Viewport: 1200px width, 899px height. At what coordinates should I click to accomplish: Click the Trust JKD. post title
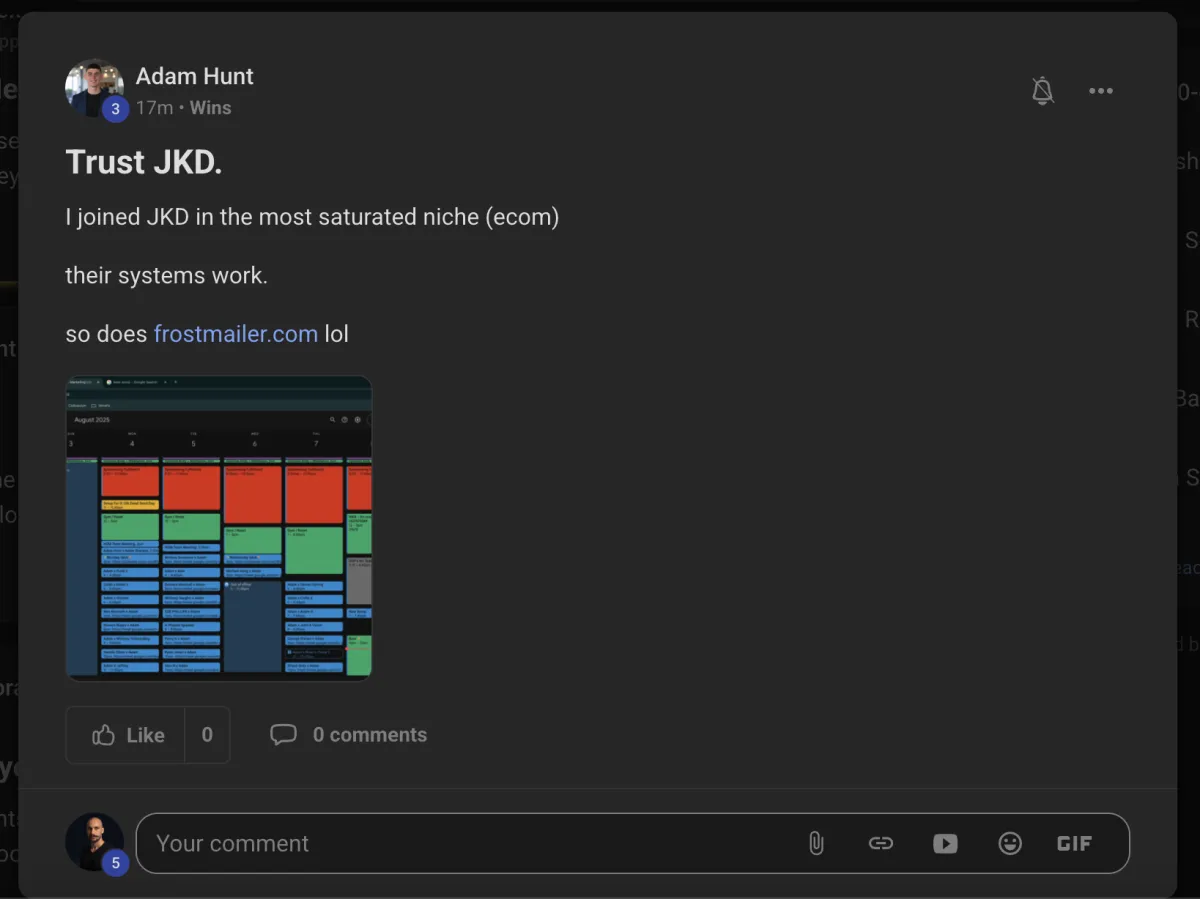coord(144,162)
